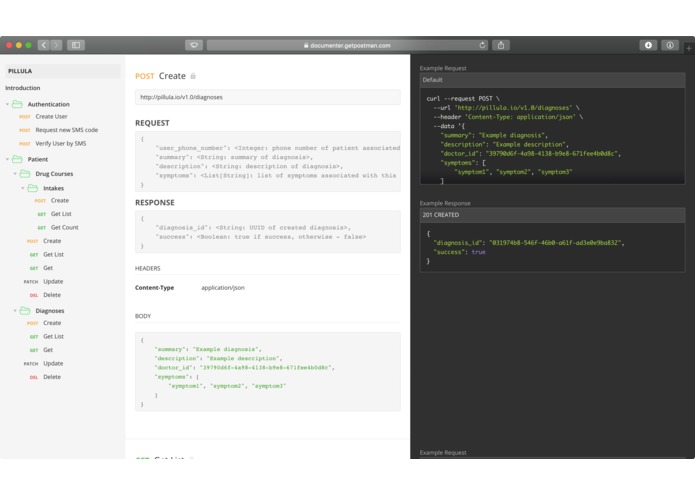Open Update under Diagnoses
Image resolution: width=695 pixels, height=494 pixels.
point(53,363)
